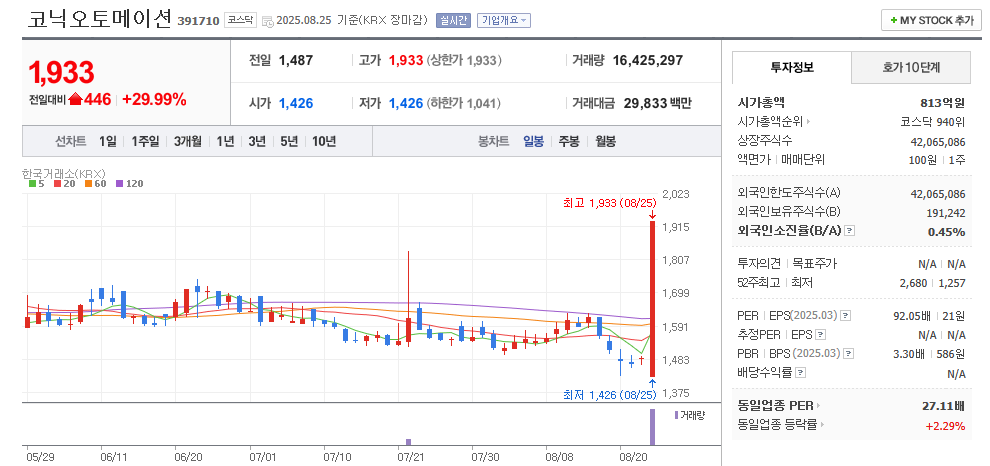The width and height of the screenshot is (990, 466).
Task: Click the 08/25 volume bar
Action: (x=652, y=426)
